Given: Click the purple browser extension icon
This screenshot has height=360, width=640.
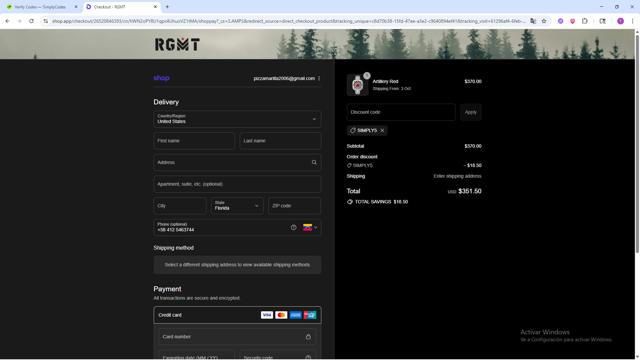Looking at the screenshot, I should [560, 21].
